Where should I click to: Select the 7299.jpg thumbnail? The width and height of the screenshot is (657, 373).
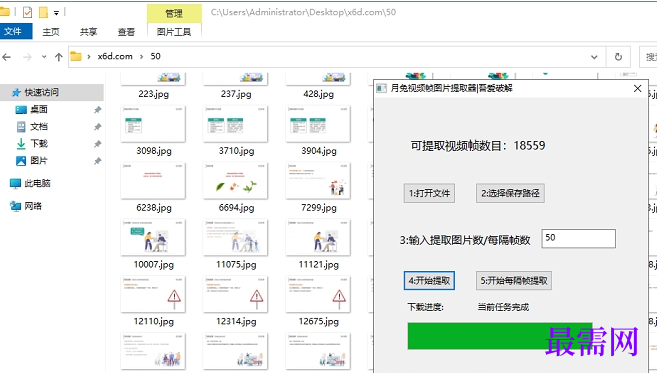[x=318, y=181]
